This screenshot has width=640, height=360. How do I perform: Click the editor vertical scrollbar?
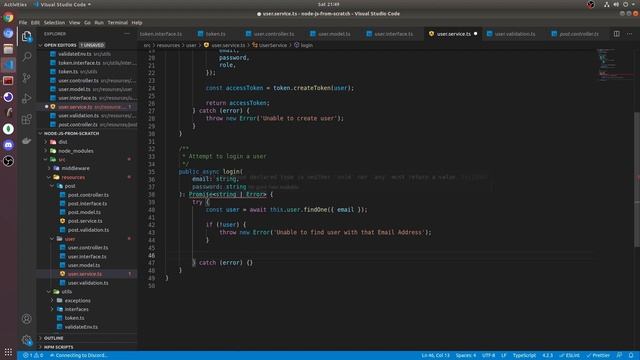pyautogui.click(x=637, y=180)
